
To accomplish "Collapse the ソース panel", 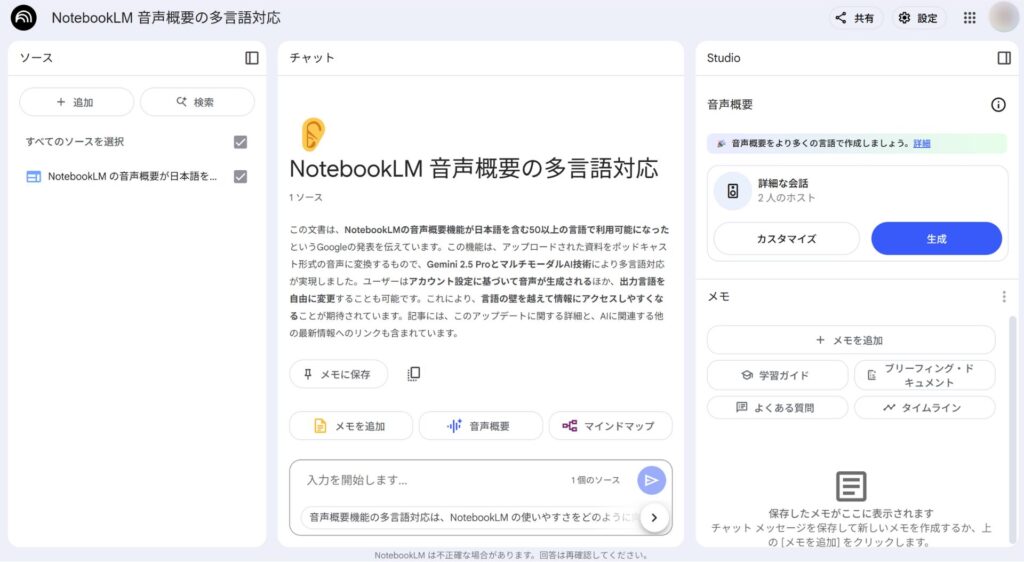I will 251,58.
